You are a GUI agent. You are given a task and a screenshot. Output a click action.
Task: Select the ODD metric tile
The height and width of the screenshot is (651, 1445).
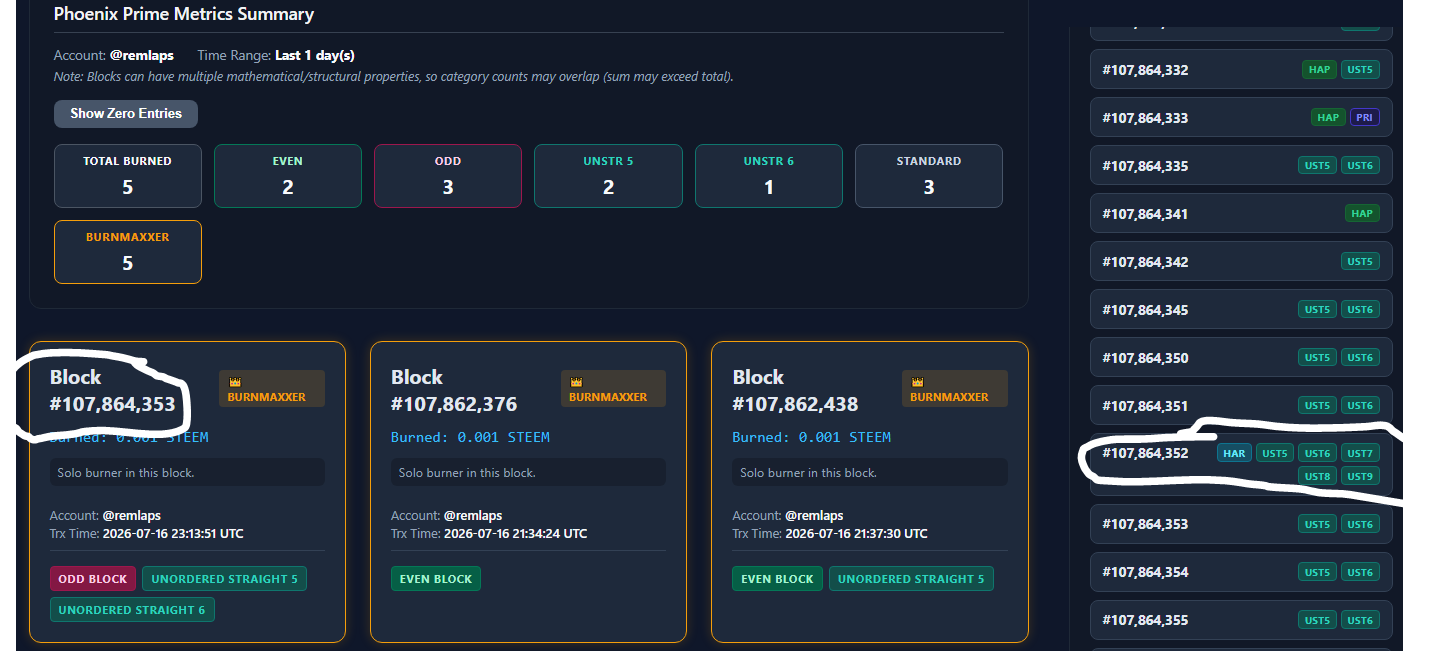pyautogui.click(x=448, y=176)
